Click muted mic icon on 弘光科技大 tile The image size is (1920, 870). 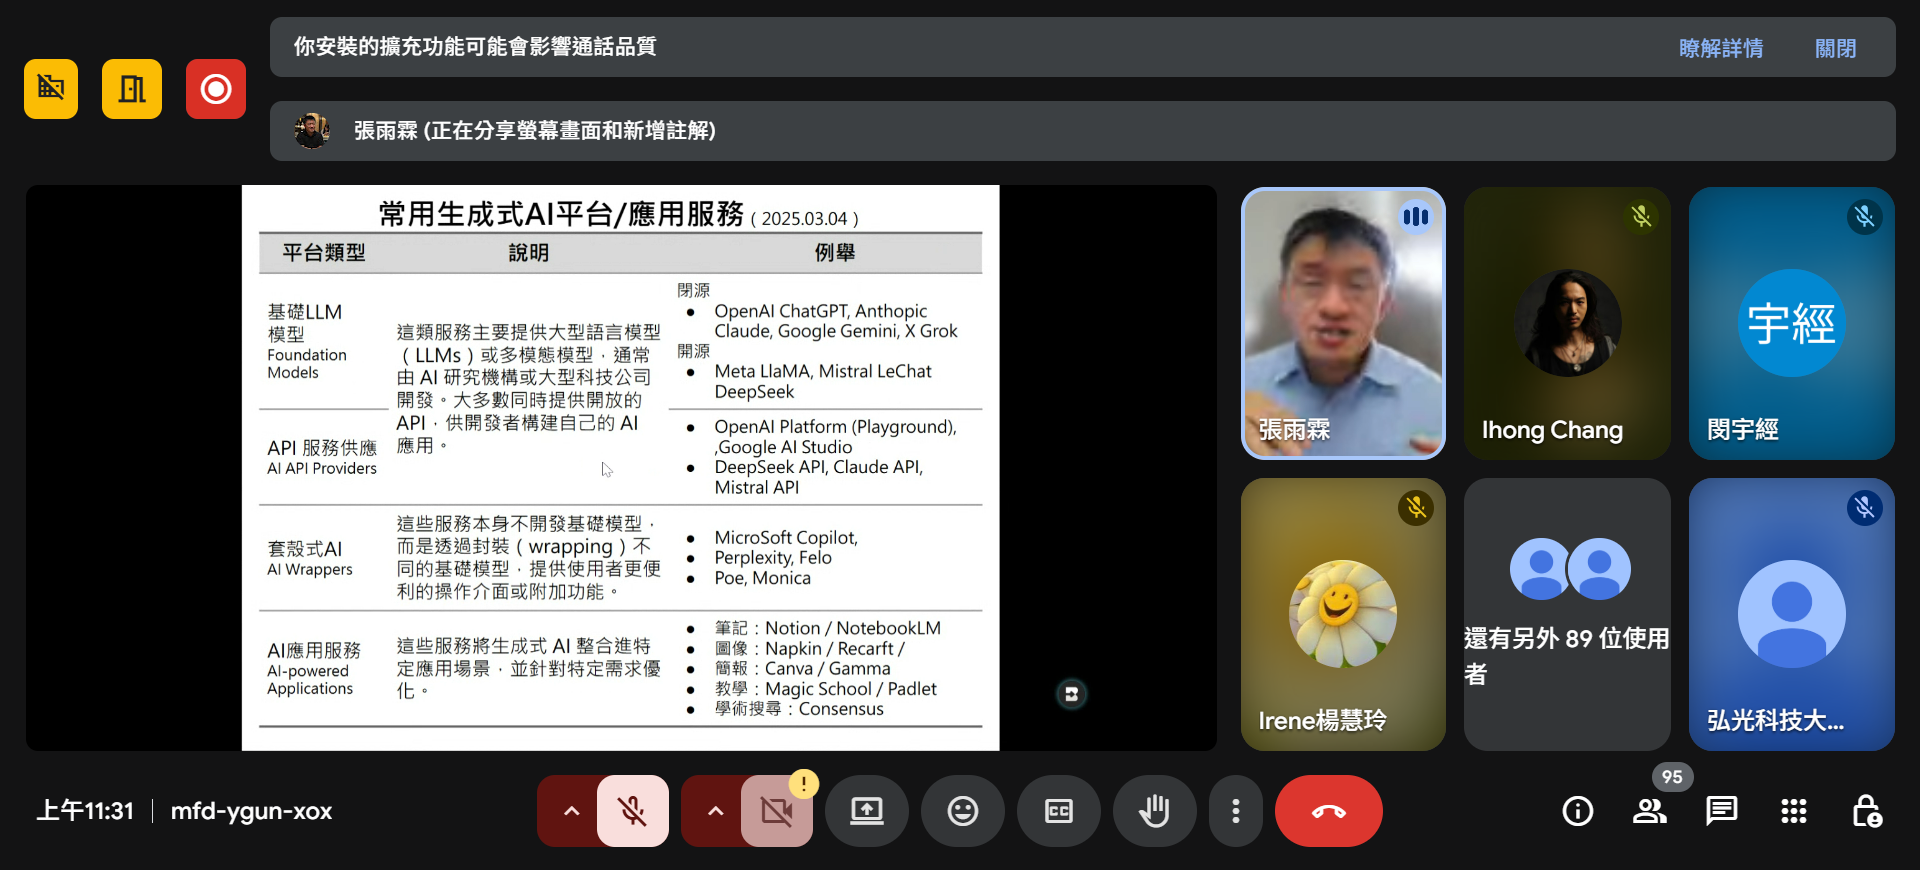coord(1865,507)
